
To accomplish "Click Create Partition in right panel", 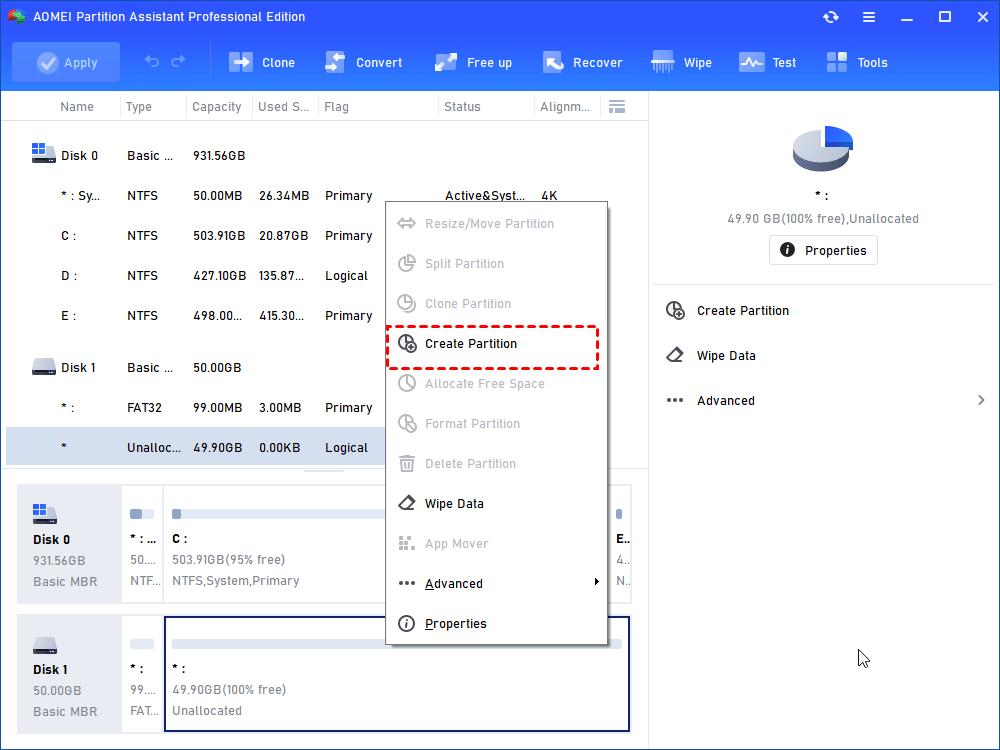I will 742,311.
